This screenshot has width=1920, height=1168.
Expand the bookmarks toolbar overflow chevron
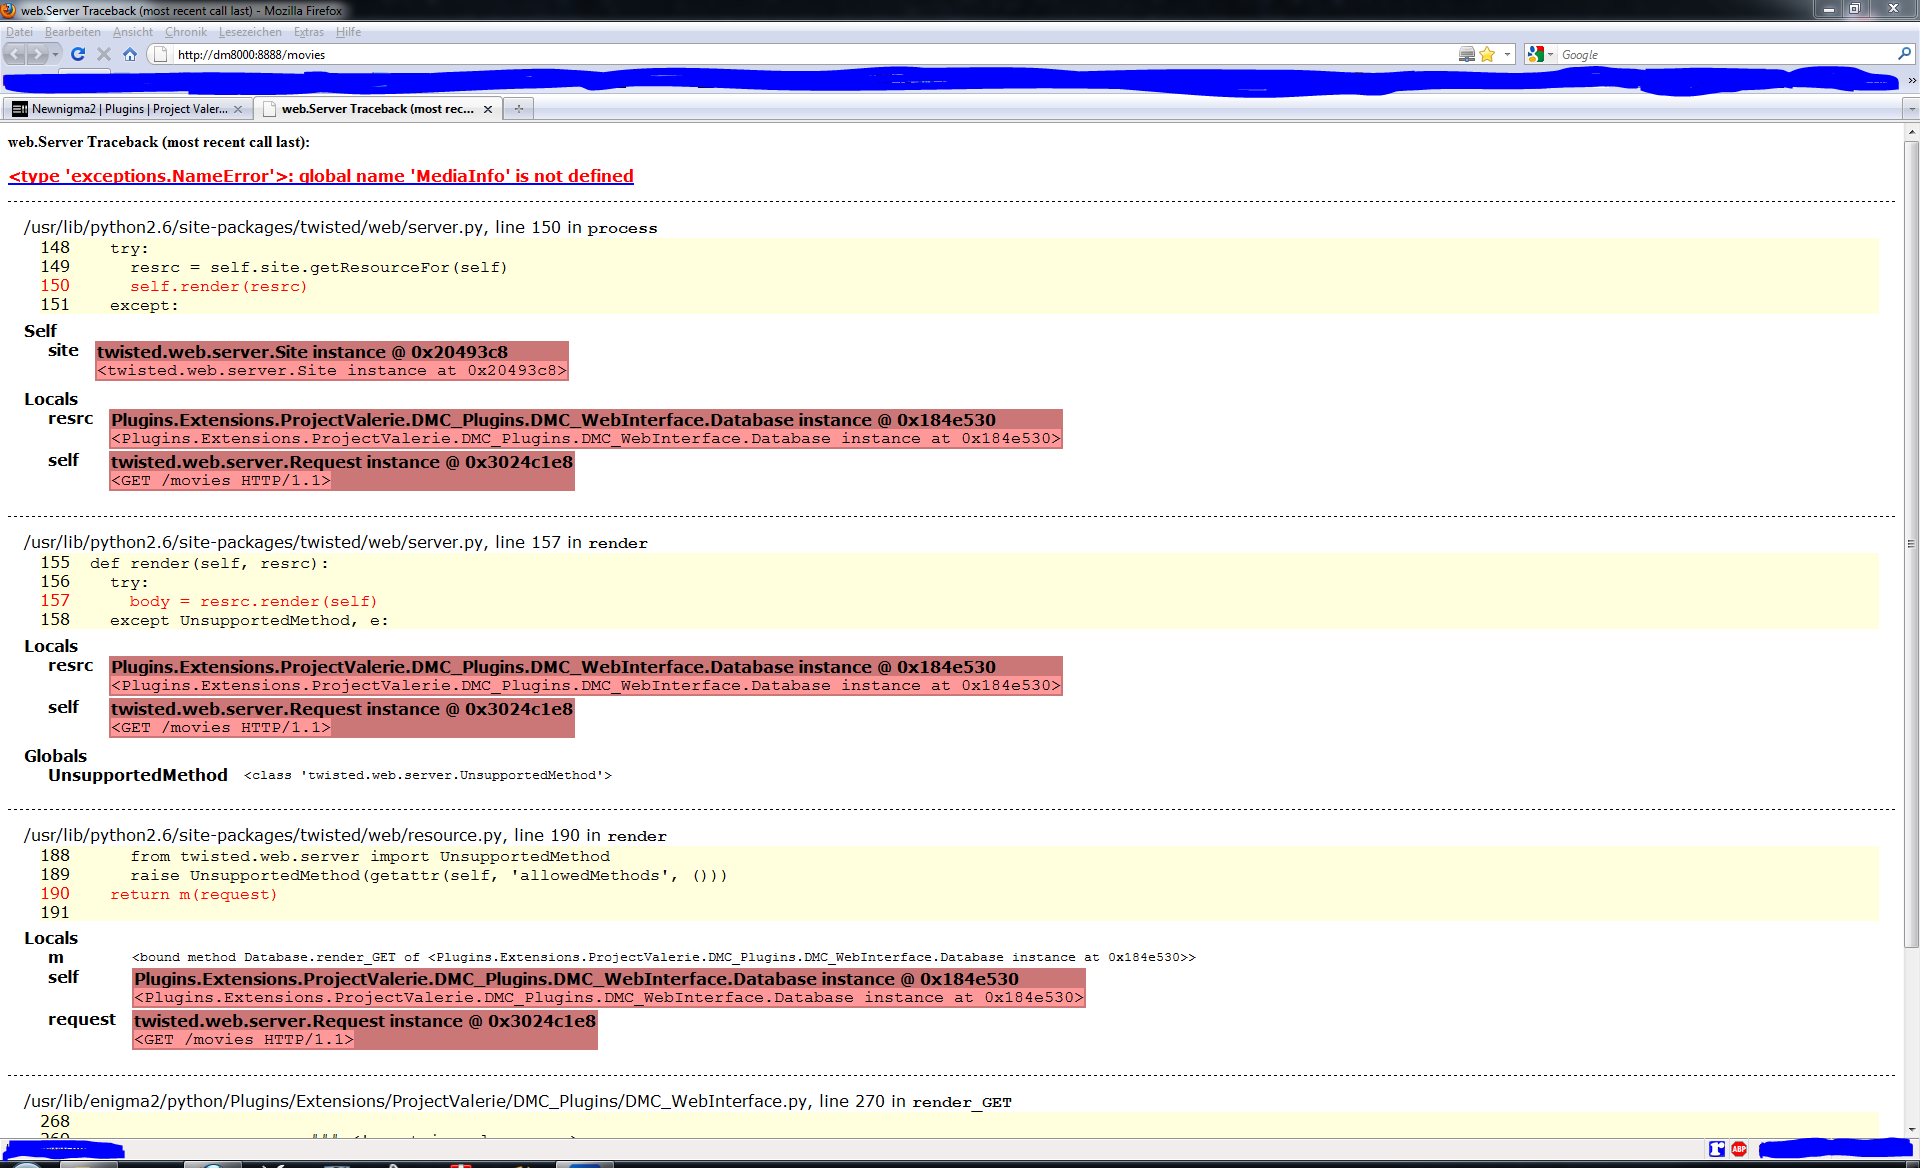tap(1911, 80)
